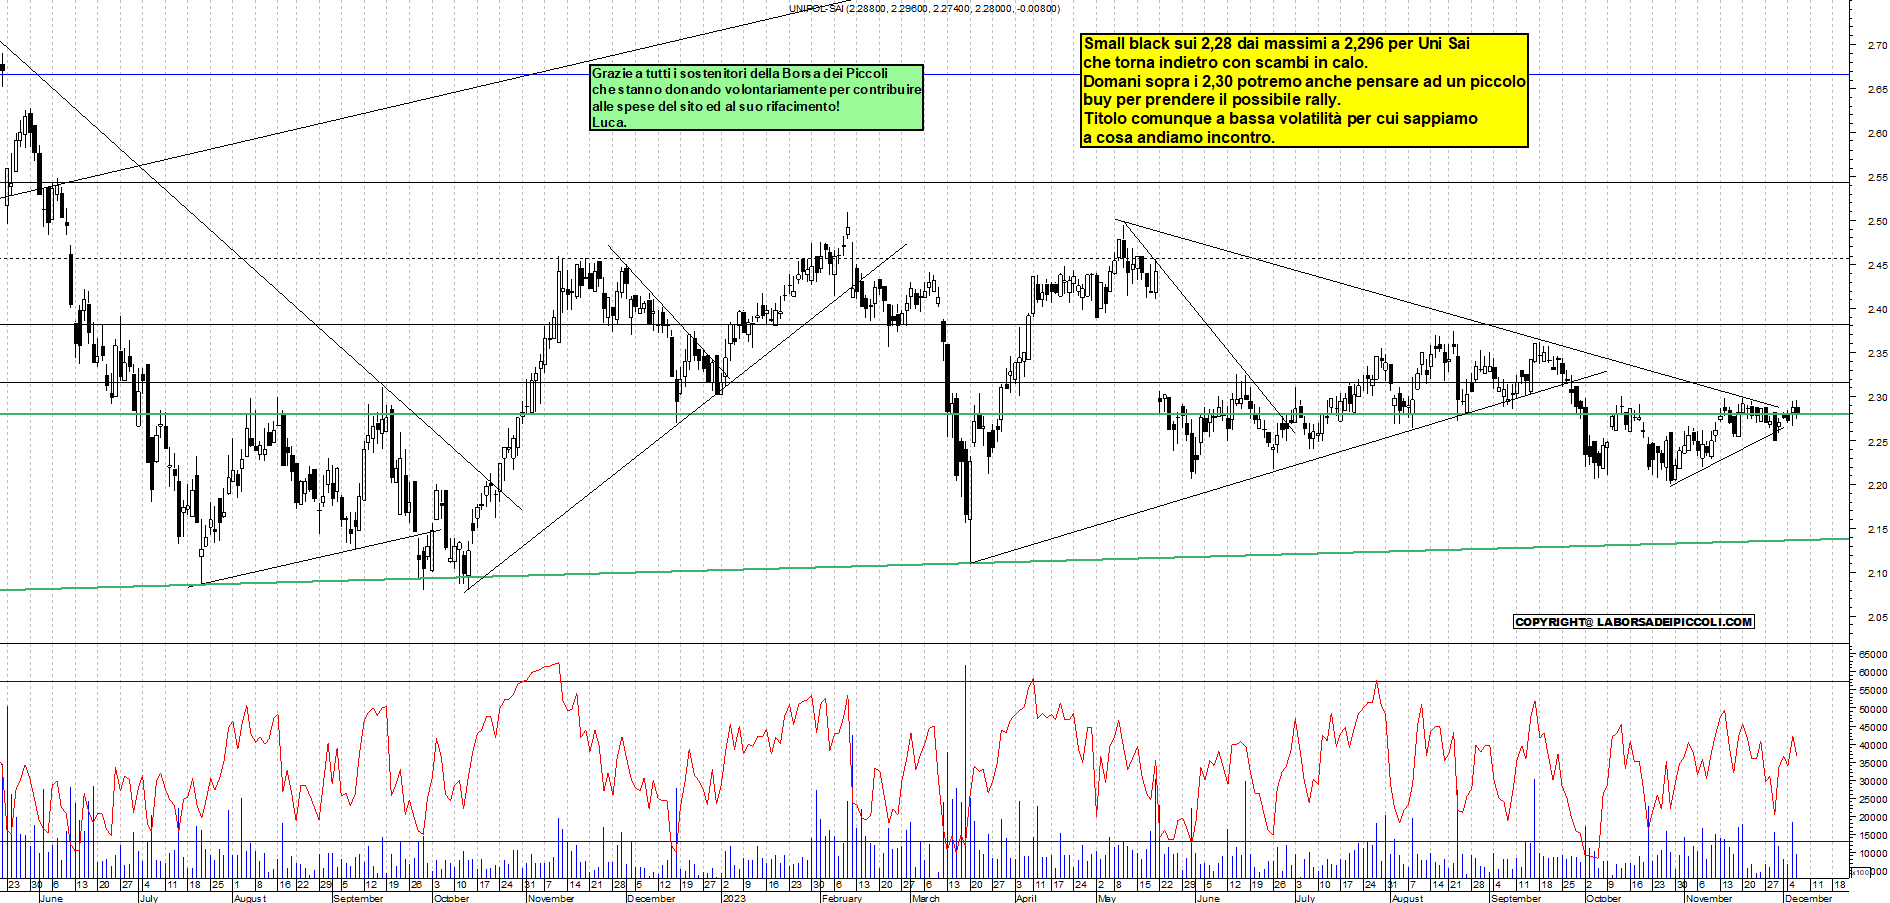Click the 2.70 price axis label

[x=1877, y=45]
